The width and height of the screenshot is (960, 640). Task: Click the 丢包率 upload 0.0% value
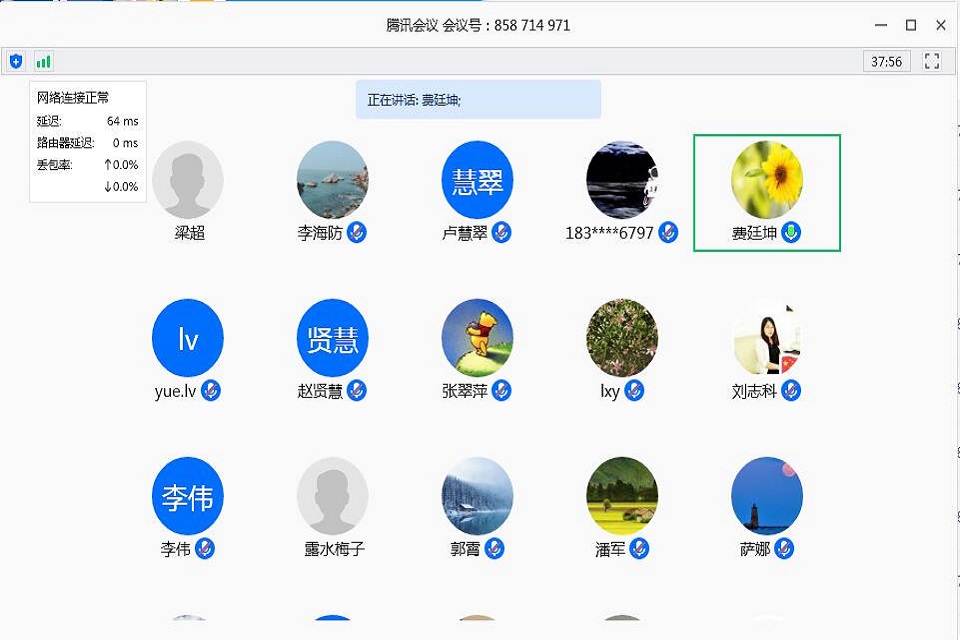tap(121, 165)
